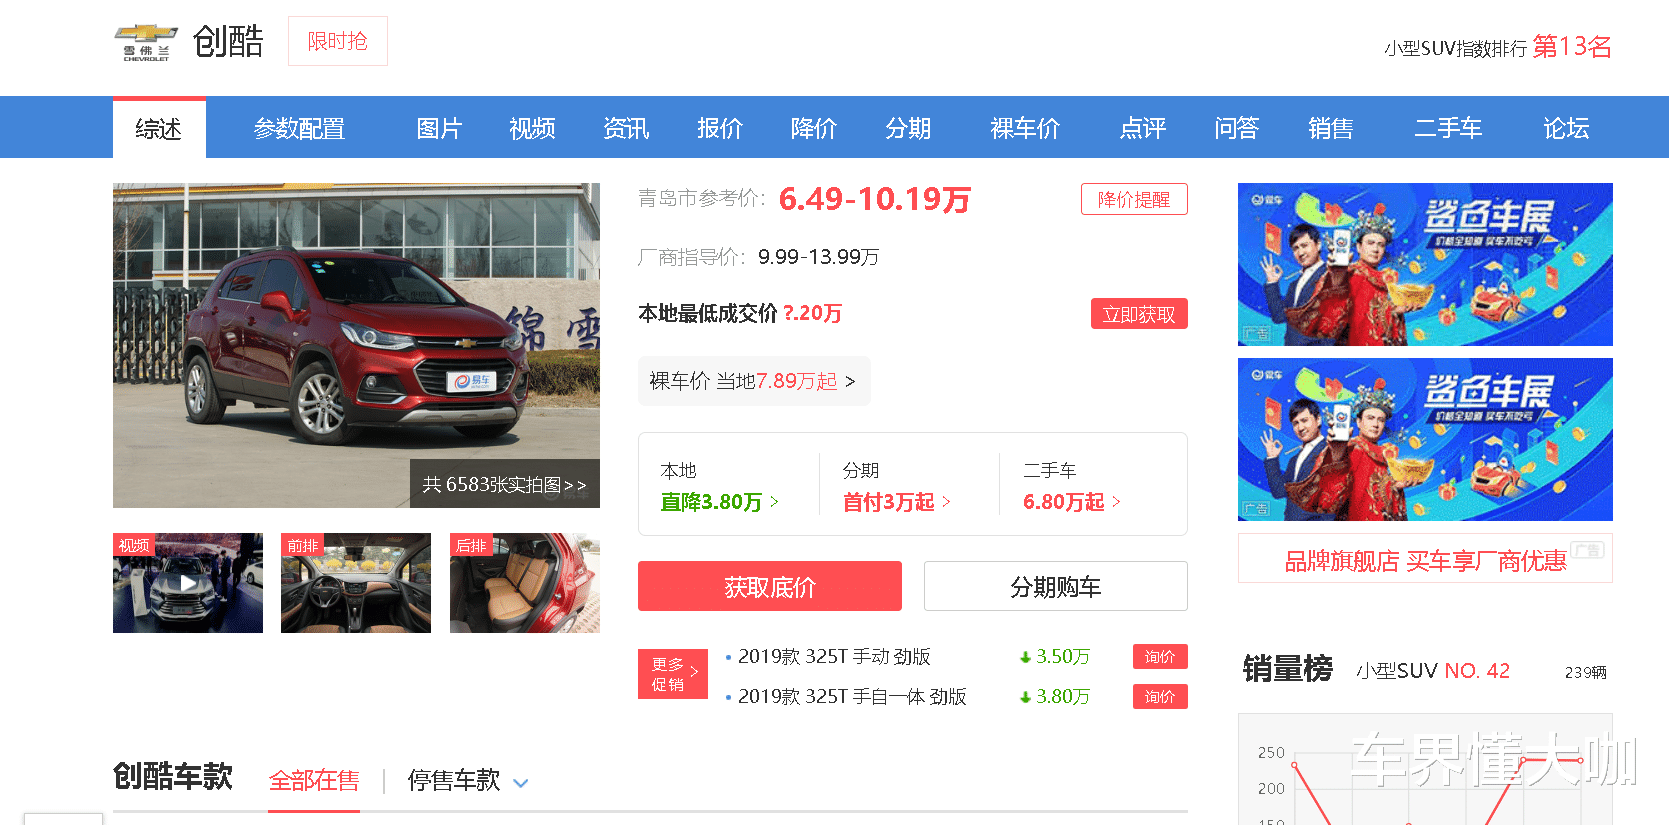
Task: Switch to the 综述 overview tab
Action: pos(159,128)
